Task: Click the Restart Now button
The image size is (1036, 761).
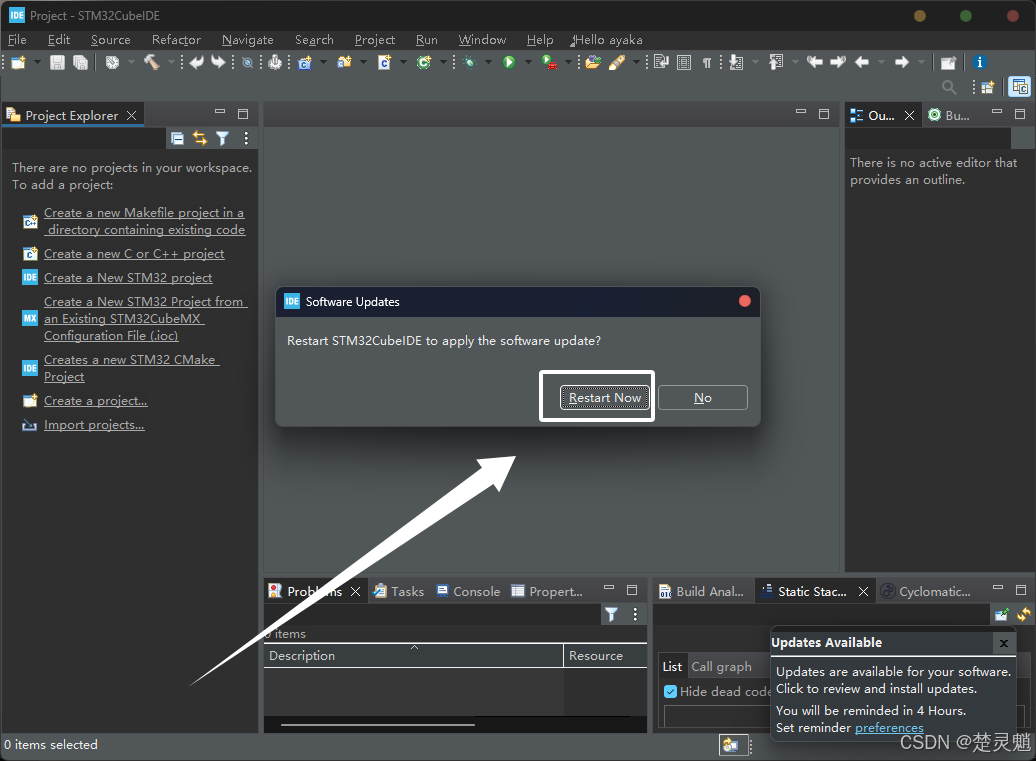Action: click(605, 398)
